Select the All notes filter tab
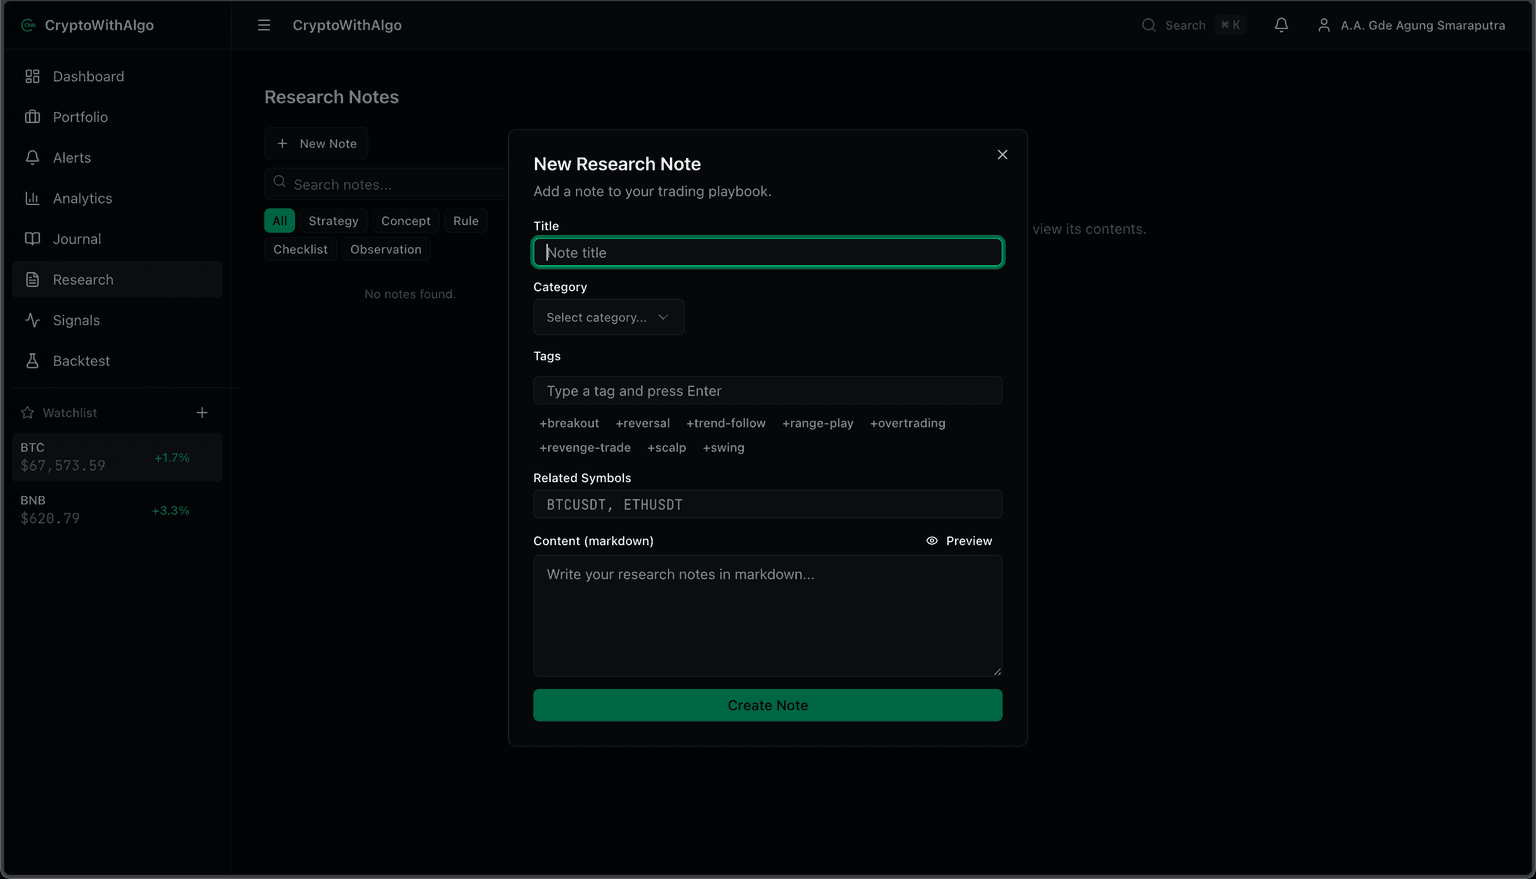This screenshot has width=1536, height=879. pos(279,220)
